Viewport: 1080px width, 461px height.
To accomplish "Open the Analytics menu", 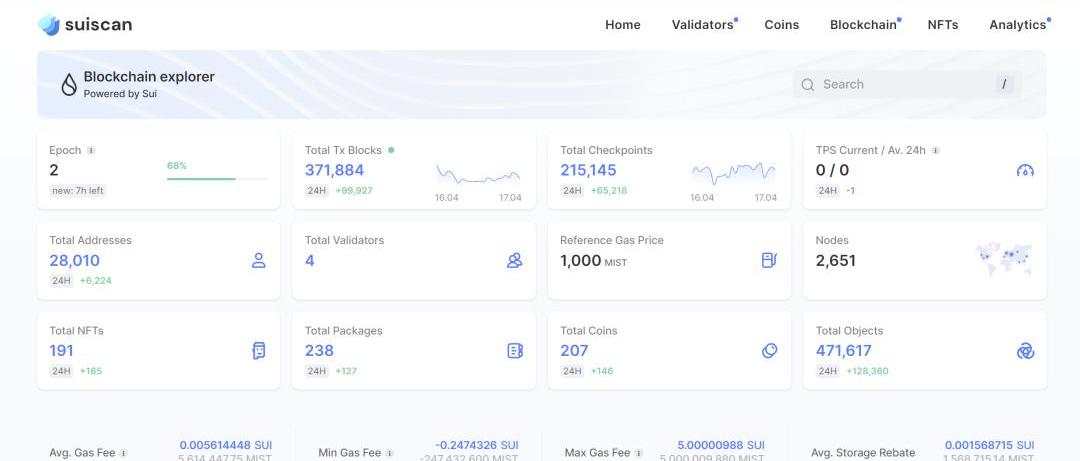I will pos(1017,25).
